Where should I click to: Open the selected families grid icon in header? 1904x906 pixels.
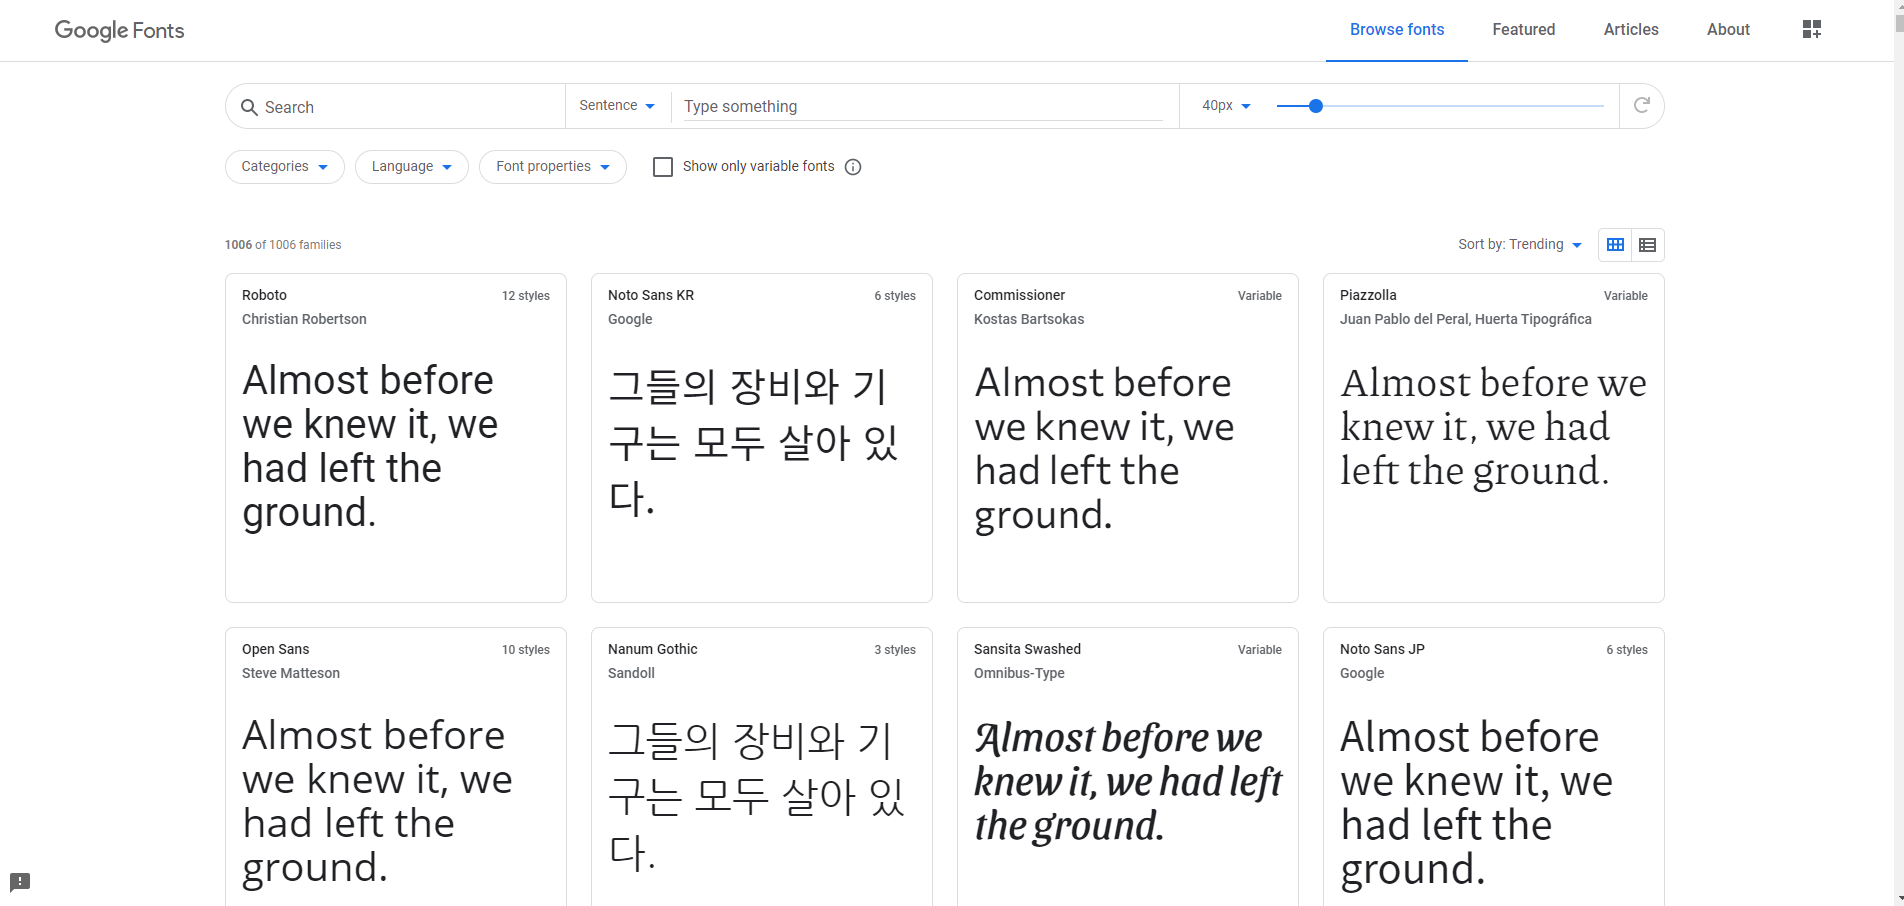point(1811,29)
